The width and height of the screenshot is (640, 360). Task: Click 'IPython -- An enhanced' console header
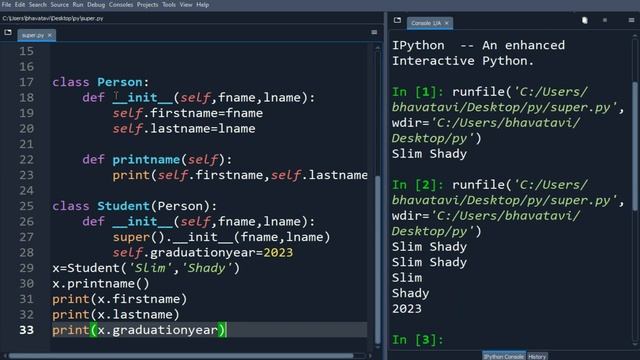pyautogui.click(x=478, y=45)
